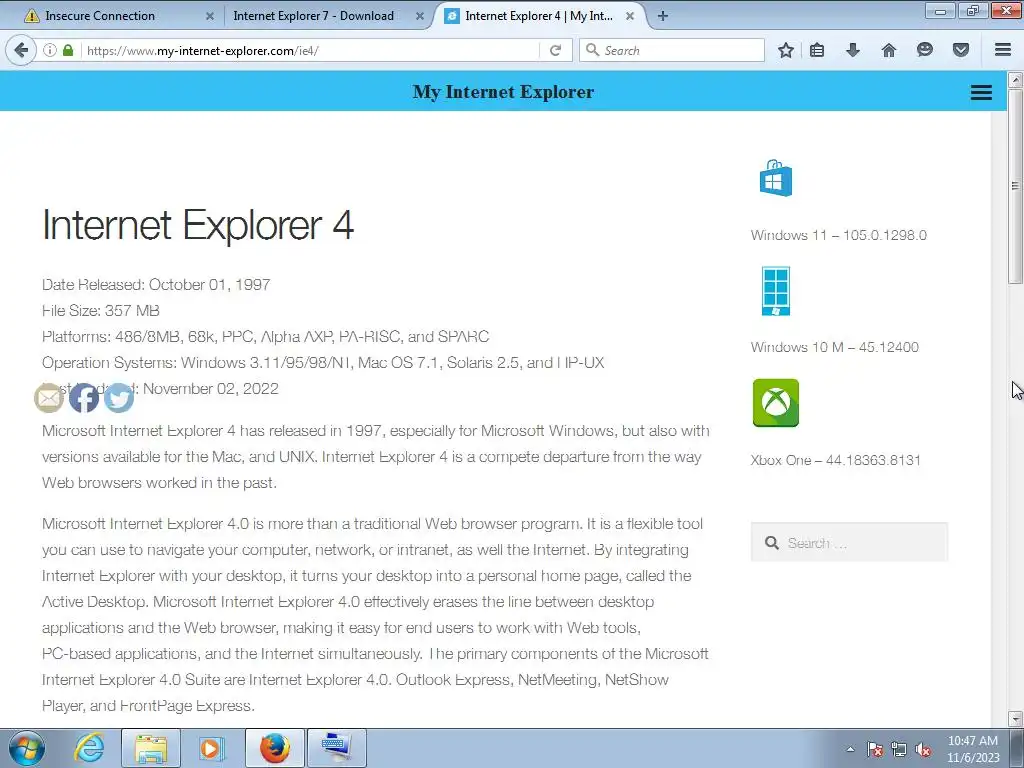Open the My Internet Explorer site title
Screen dimensions: 1024x768
click(503, 92)
